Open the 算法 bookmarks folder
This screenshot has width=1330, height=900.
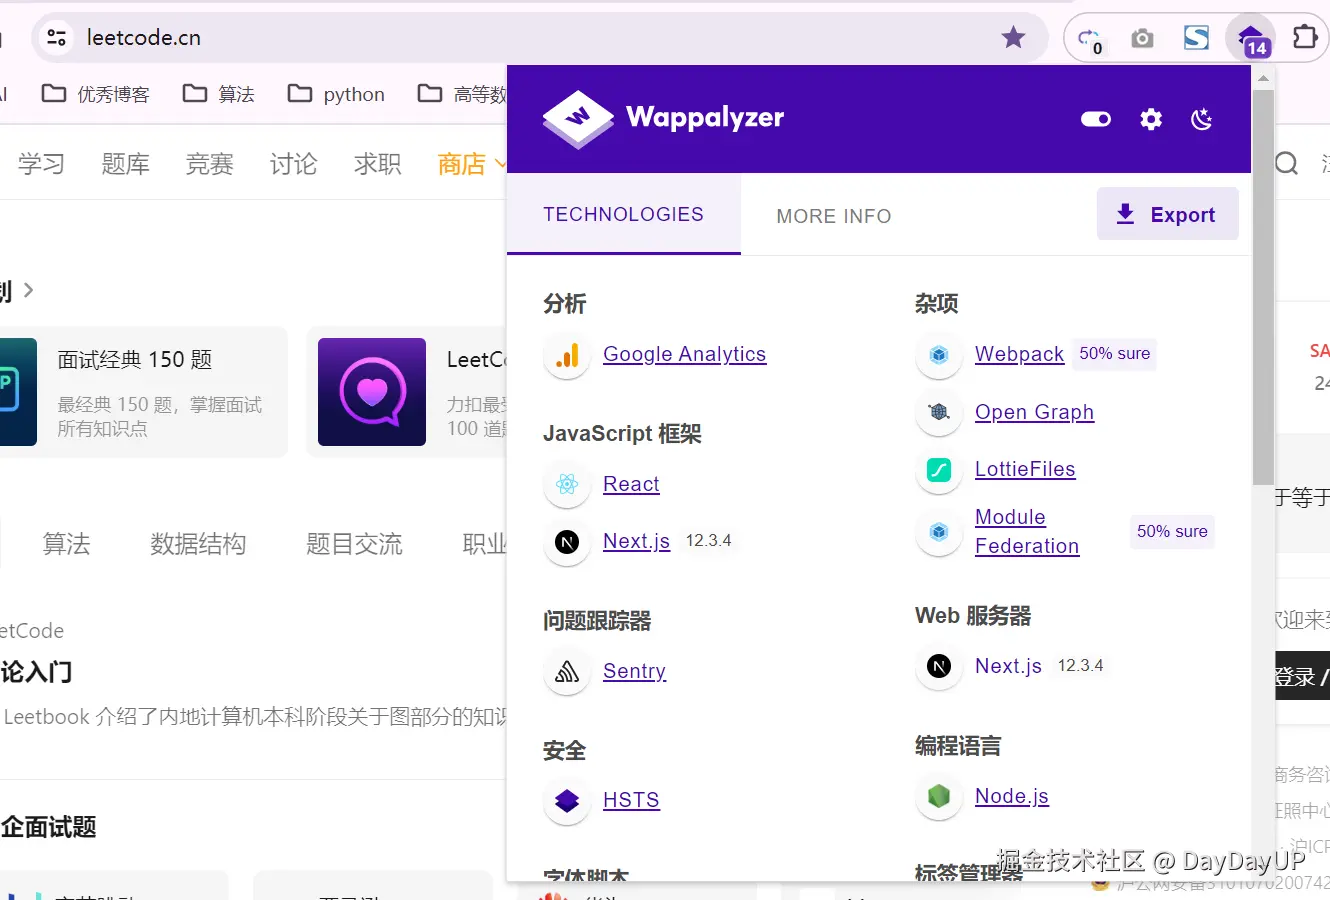218,93
